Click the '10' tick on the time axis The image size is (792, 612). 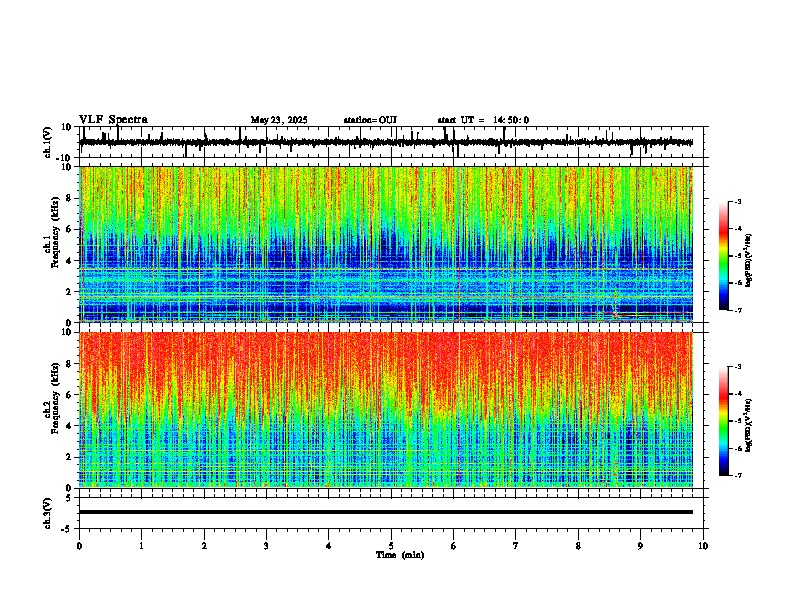tap(703, 546)
